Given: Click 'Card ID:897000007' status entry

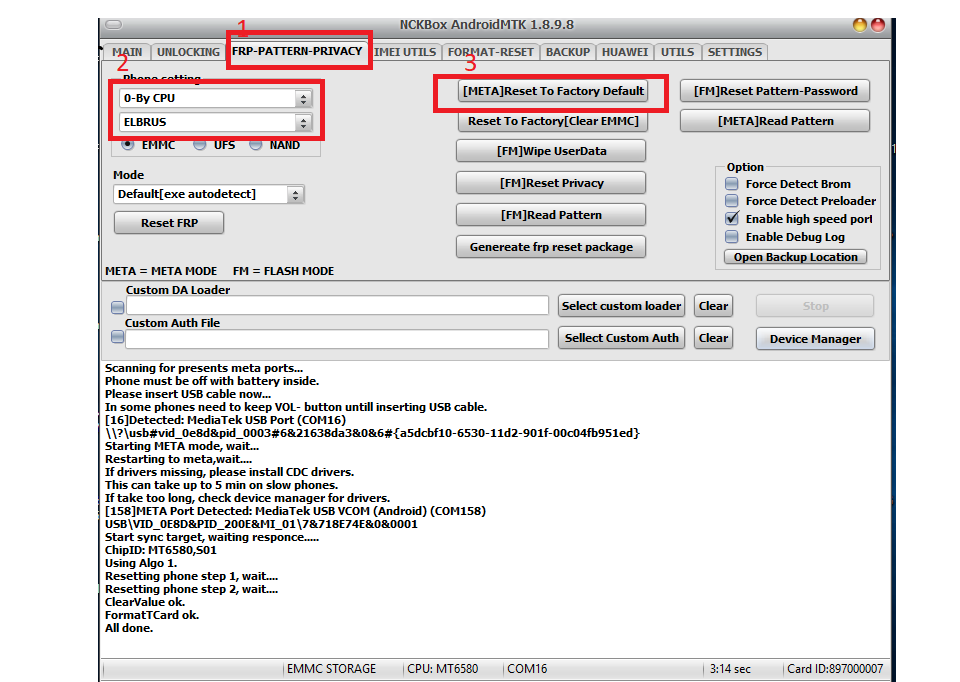Looking at the screenshot, I should tap(835, 669).
